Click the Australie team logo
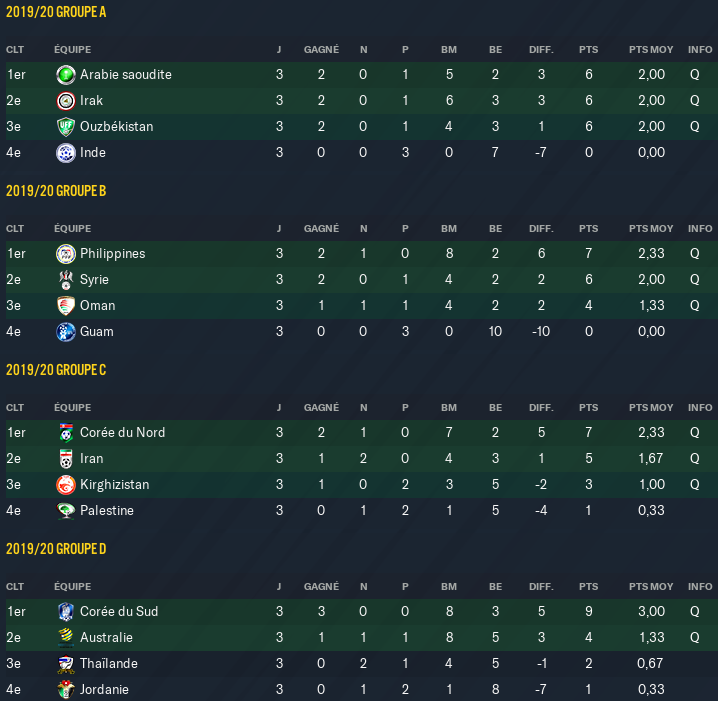Viewport: 718px width, 701px height. point(65,638)
